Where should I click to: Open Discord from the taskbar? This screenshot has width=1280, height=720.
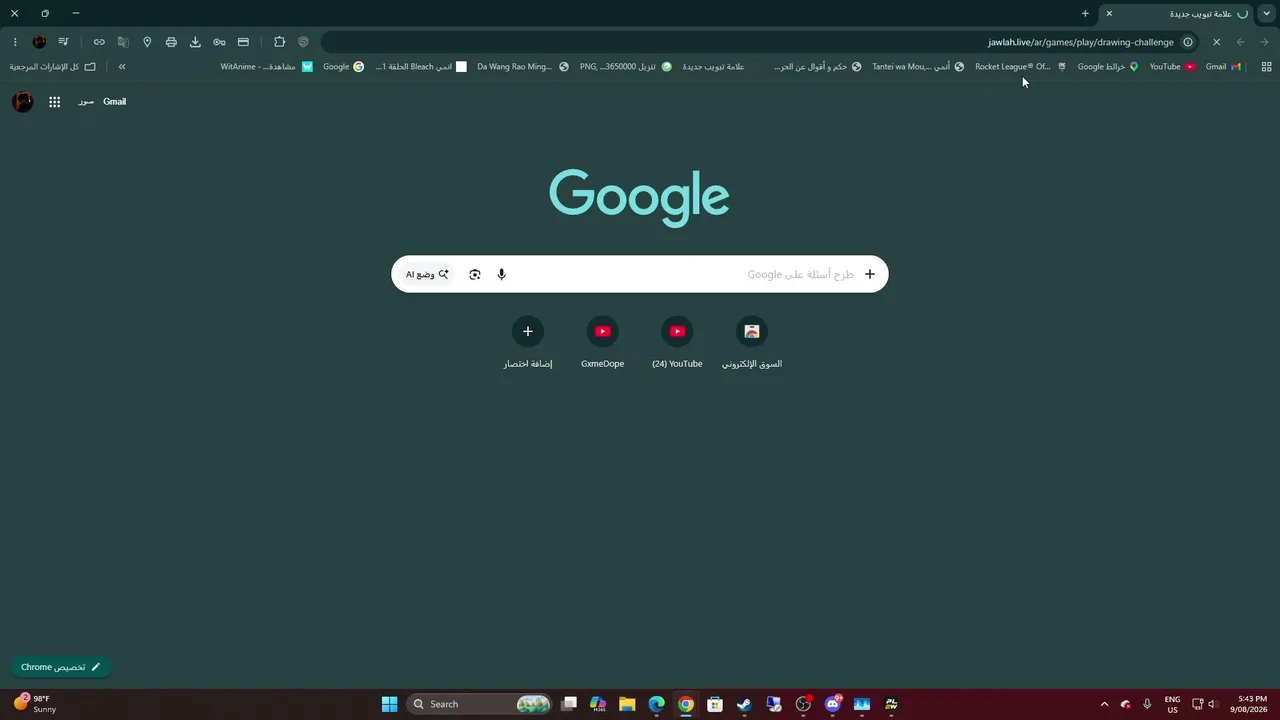click(833, 704)
